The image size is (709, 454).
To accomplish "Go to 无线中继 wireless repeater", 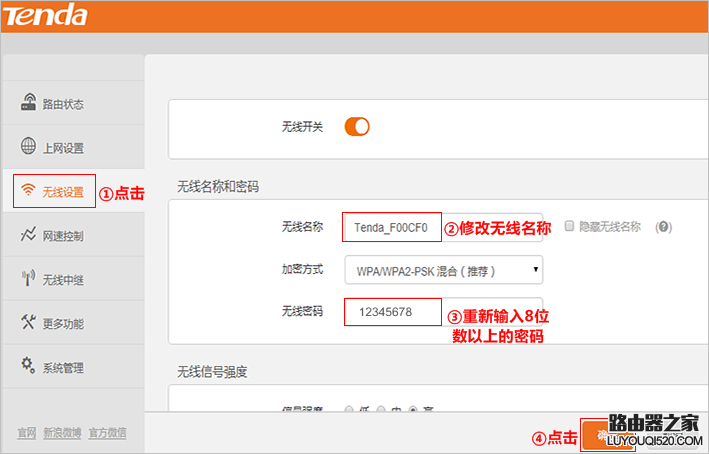I will point(62,280).
